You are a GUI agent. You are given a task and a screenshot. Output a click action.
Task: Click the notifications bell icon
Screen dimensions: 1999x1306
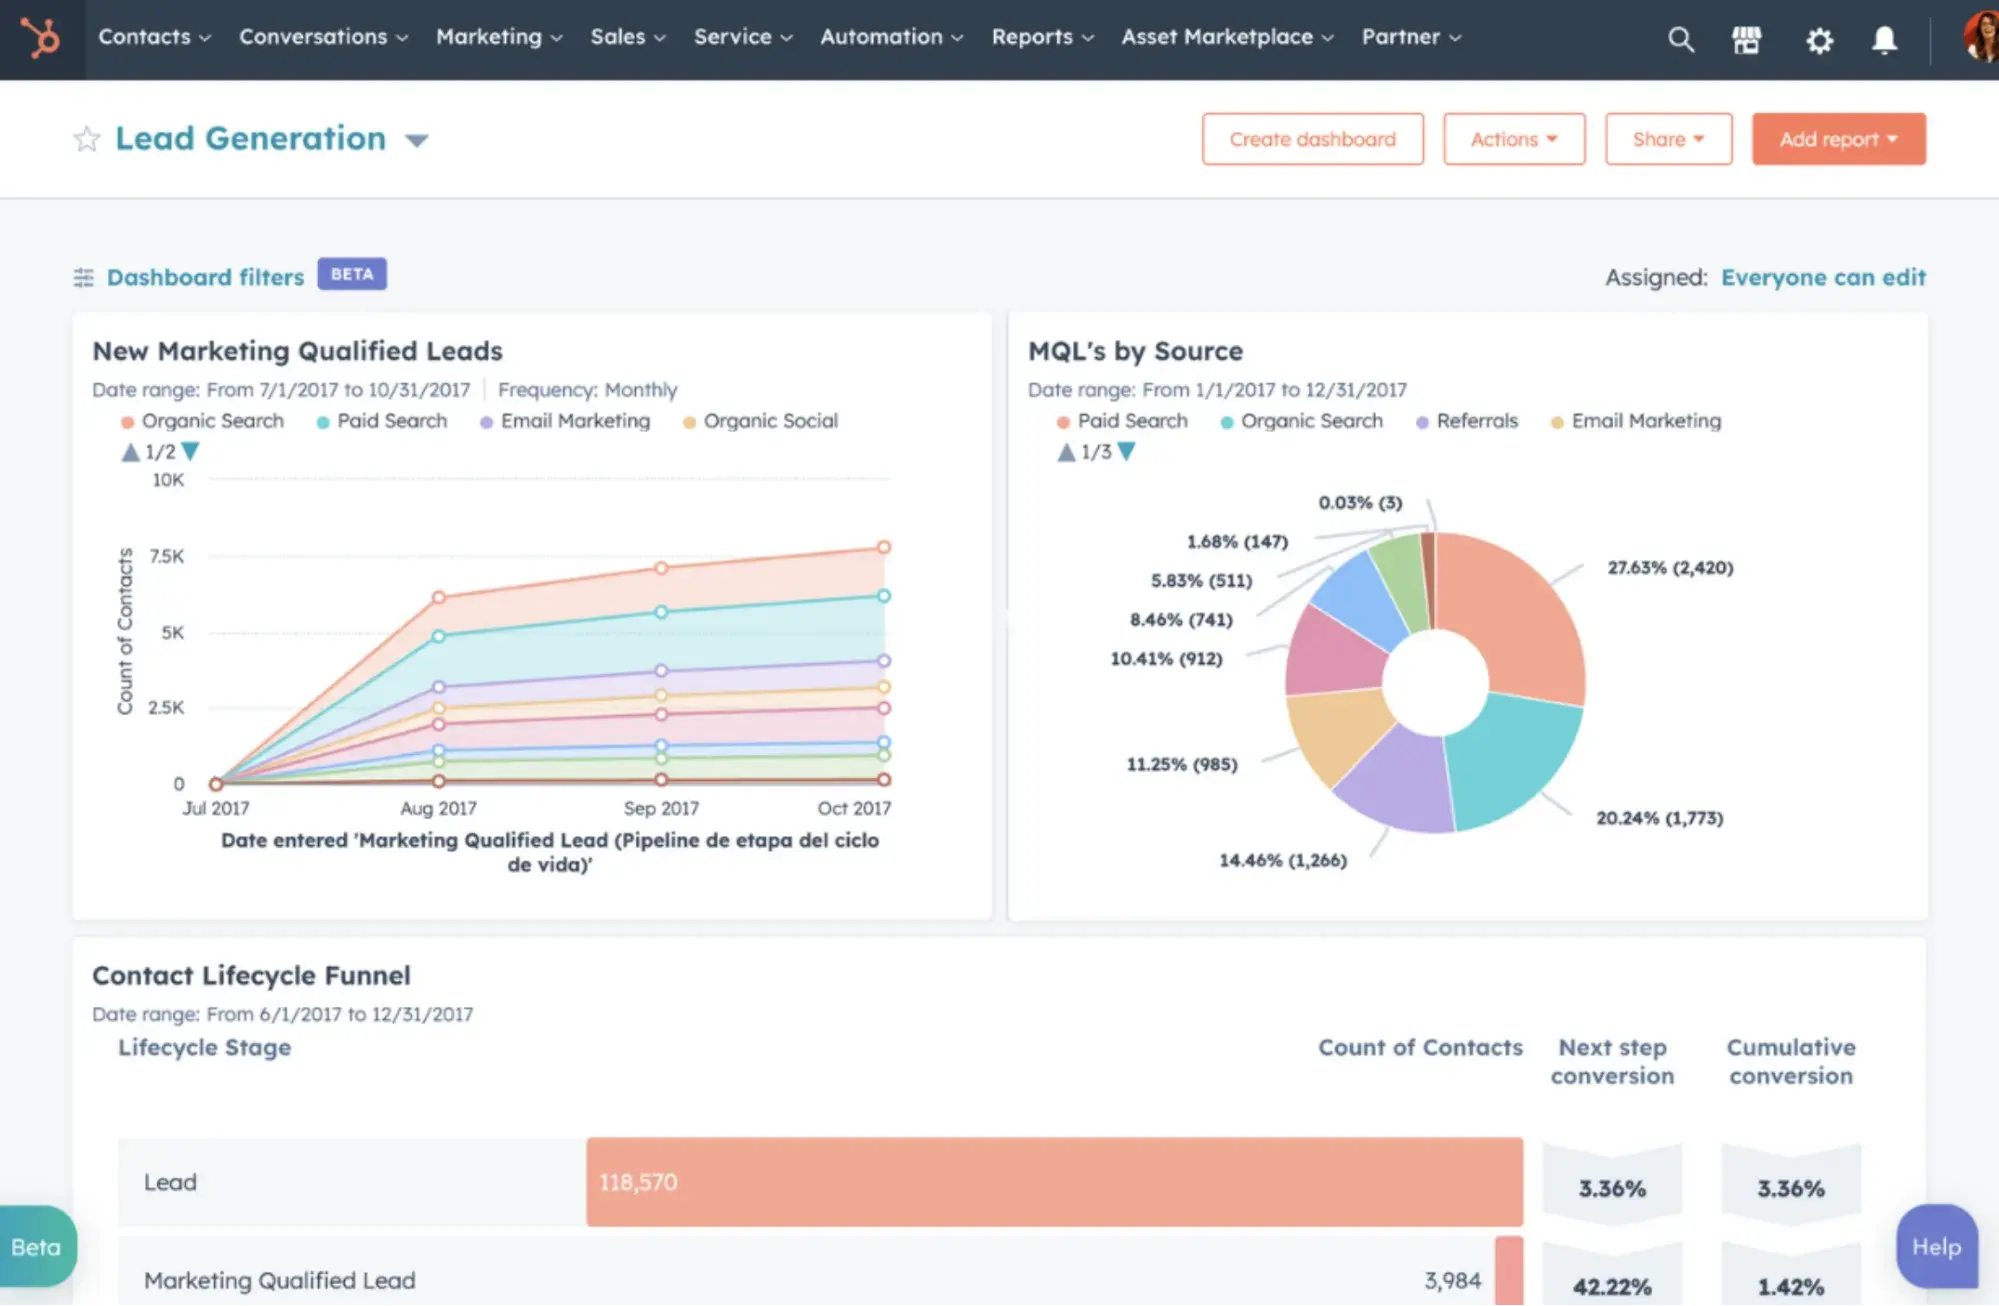click(1884, 40)
